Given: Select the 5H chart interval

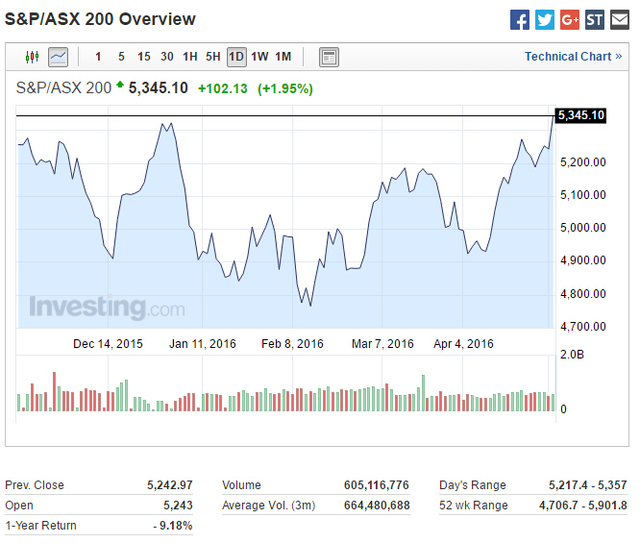Looking at the screenshot, I should tap(213, 56).
